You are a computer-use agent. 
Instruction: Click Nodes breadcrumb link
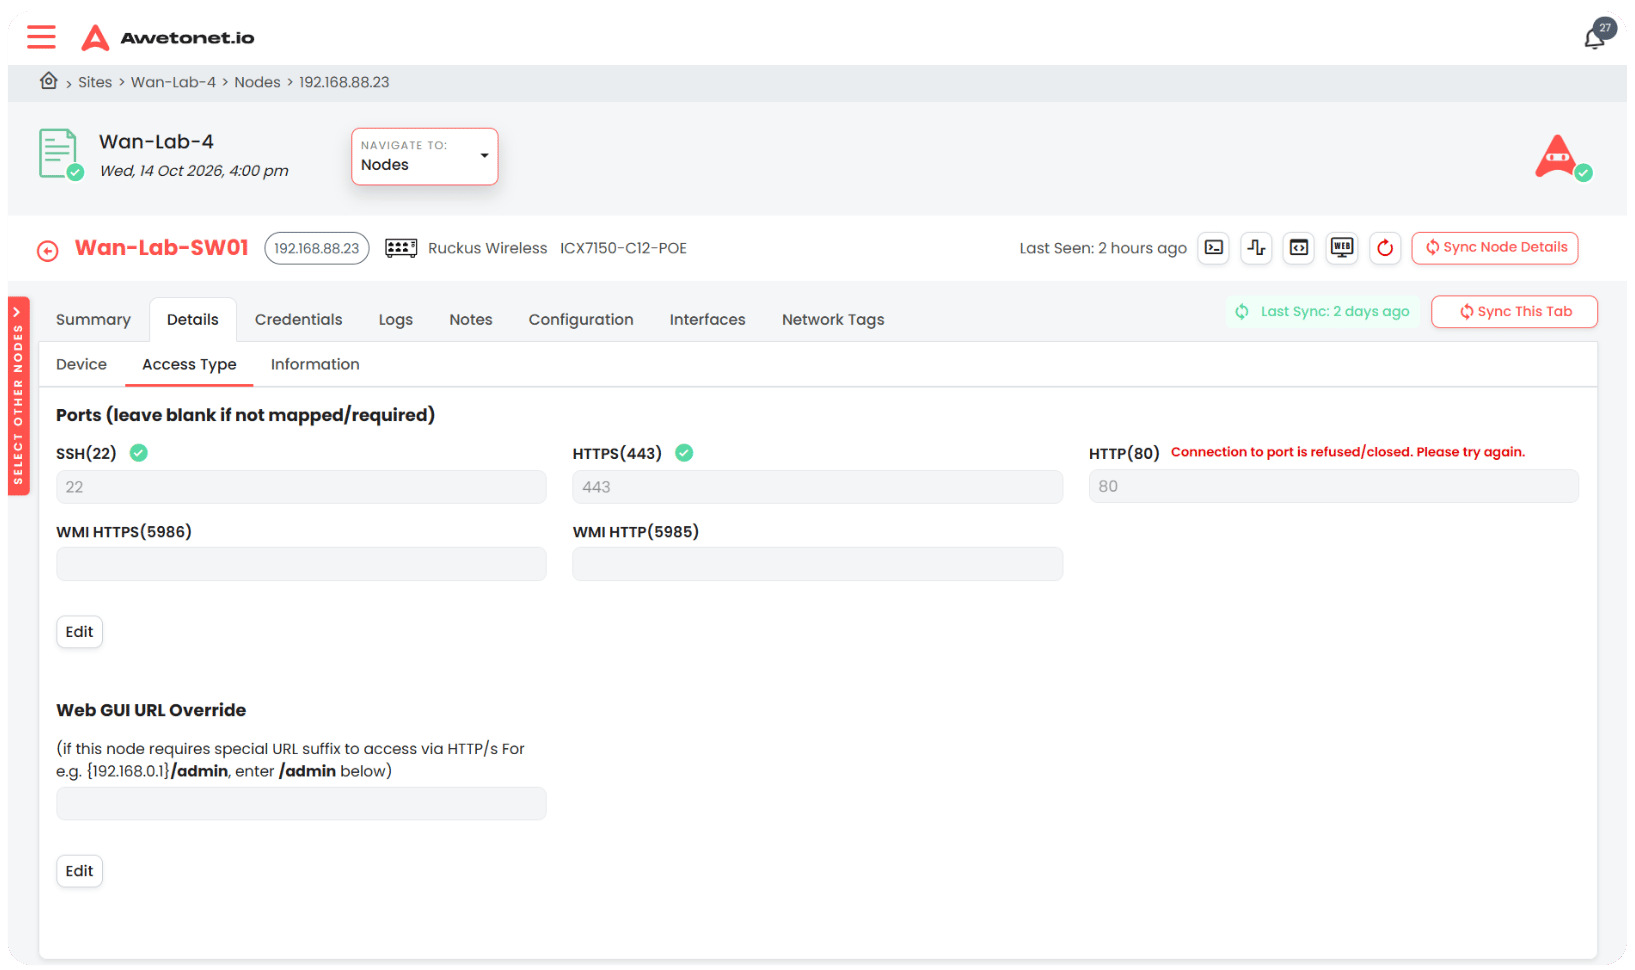pos(257,82)
